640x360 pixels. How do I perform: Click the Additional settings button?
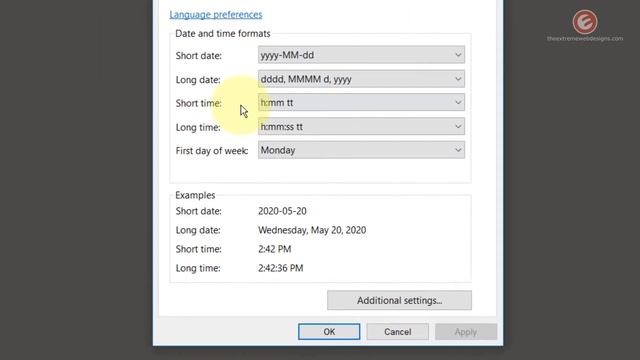(399, 300)
